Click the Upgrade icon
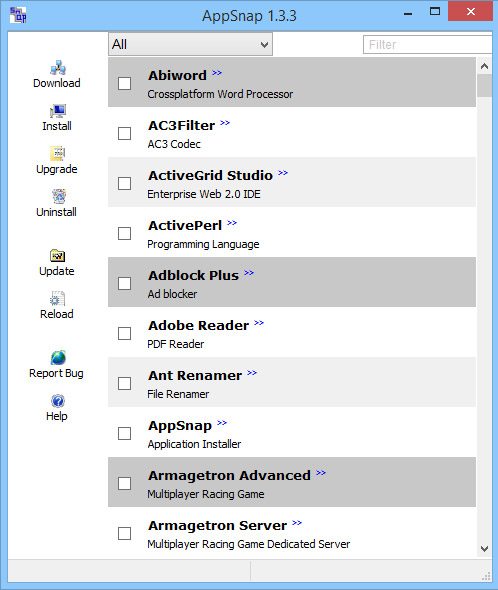The height and width of the screenshot is (590, 498). click(x=58, y=154)
